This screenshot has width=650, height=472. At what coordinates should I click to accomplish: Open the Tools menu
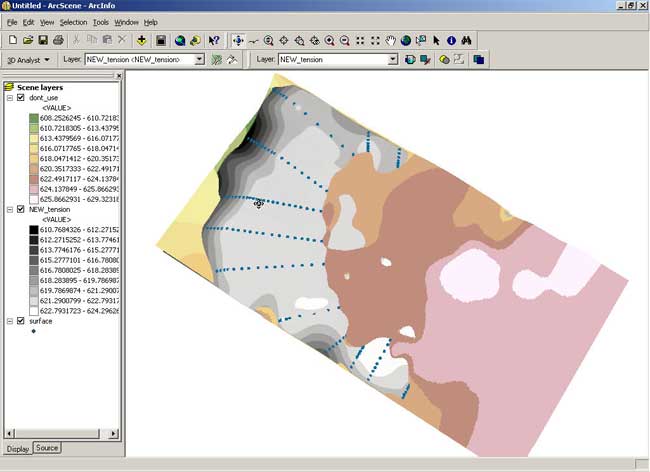point(101,22)
